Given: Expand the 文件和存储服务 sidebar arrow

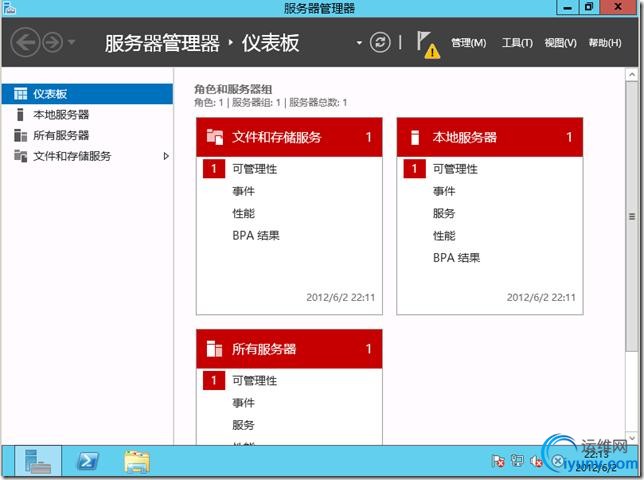Looking at the screenshot, I should click(166, 156).
